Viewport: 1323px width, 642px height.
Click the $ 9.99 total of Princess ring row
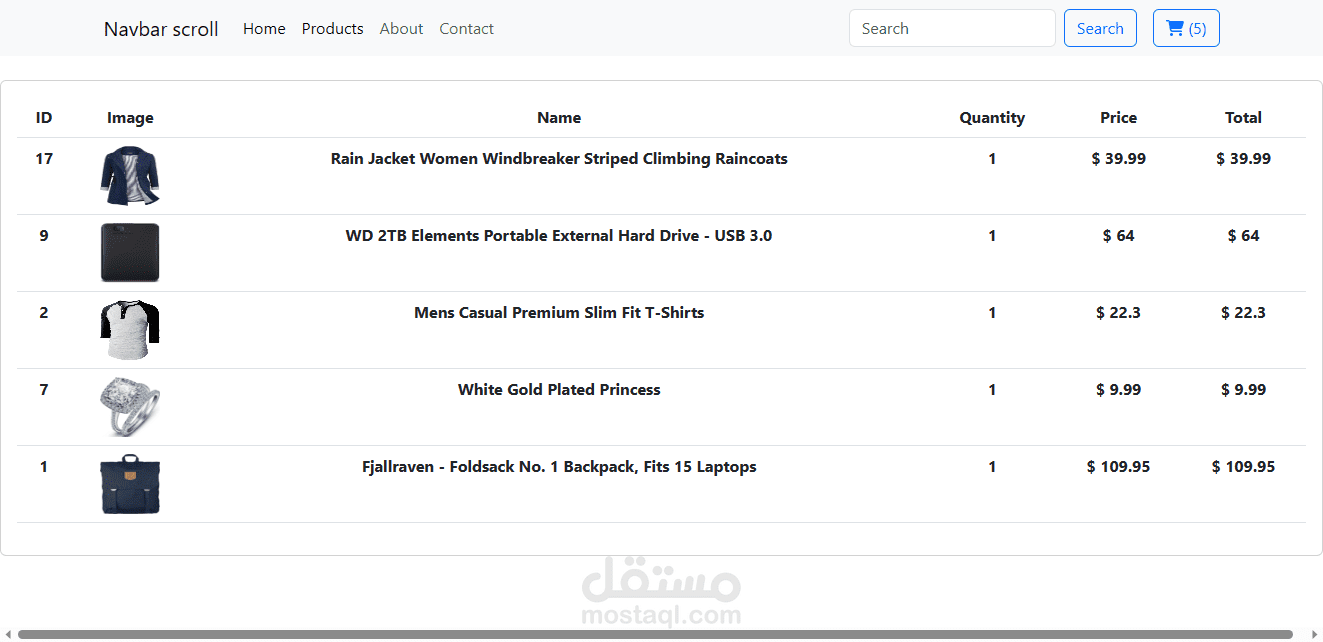[1243, 390]
